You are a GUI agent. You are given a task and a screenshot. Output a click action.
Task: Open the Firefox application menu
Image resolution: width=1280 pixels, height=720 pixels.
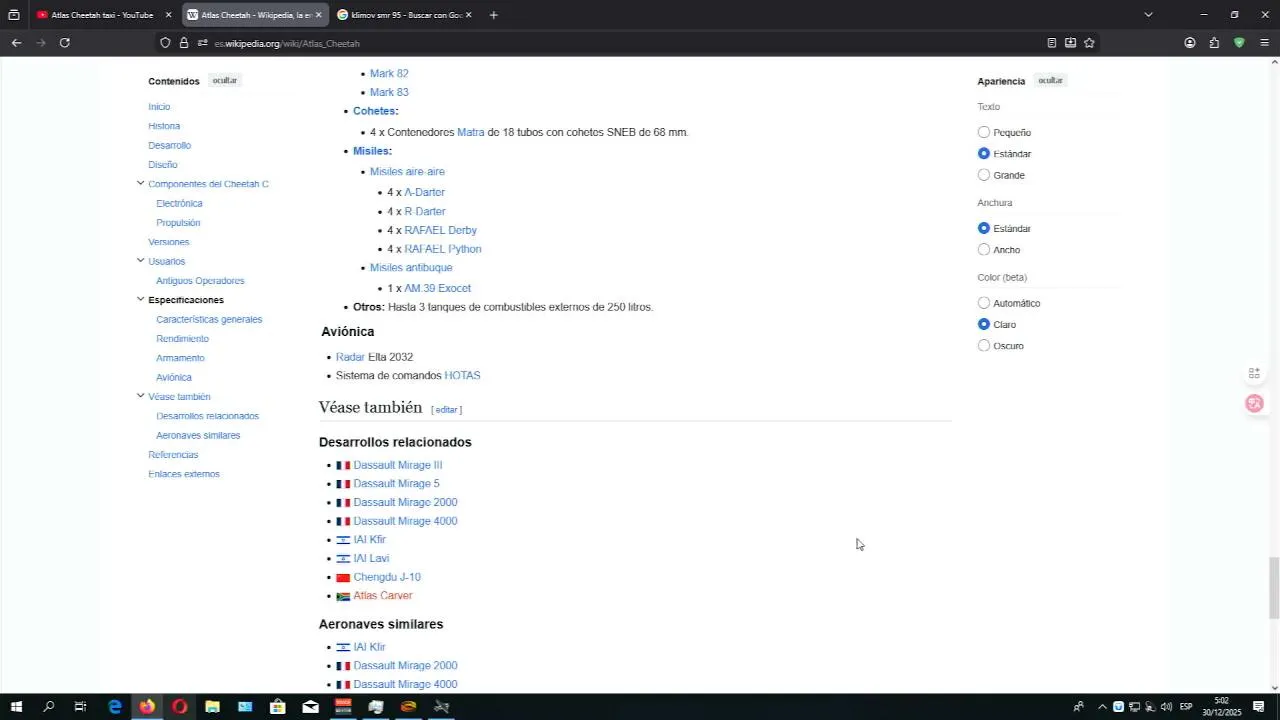(1264, 43)
